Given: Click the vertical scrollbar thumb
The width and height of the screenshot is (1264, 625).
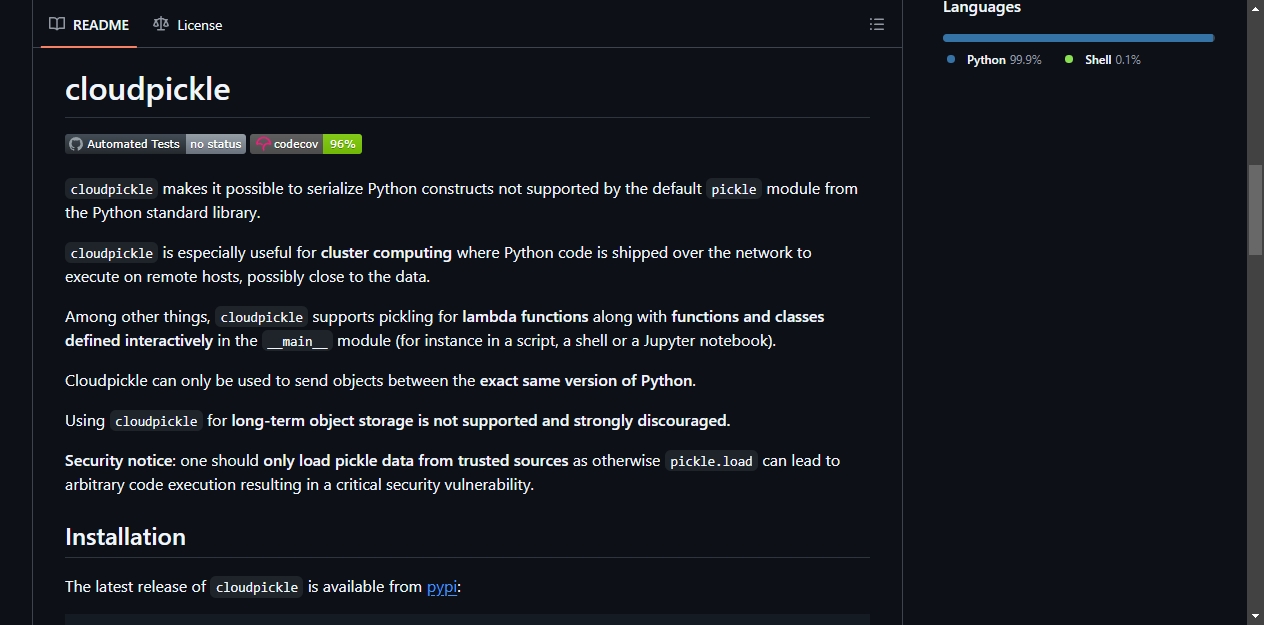Looking at the screenshot, I should pyautogui.click(x=1256, y=210).
